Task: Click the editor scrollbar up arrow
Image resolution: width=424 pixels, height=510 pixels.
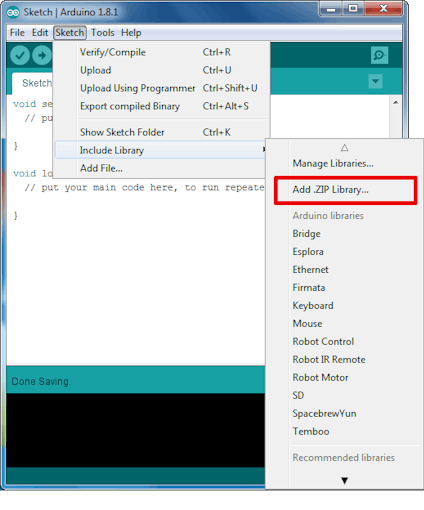Action: click(x=396, y=103)
